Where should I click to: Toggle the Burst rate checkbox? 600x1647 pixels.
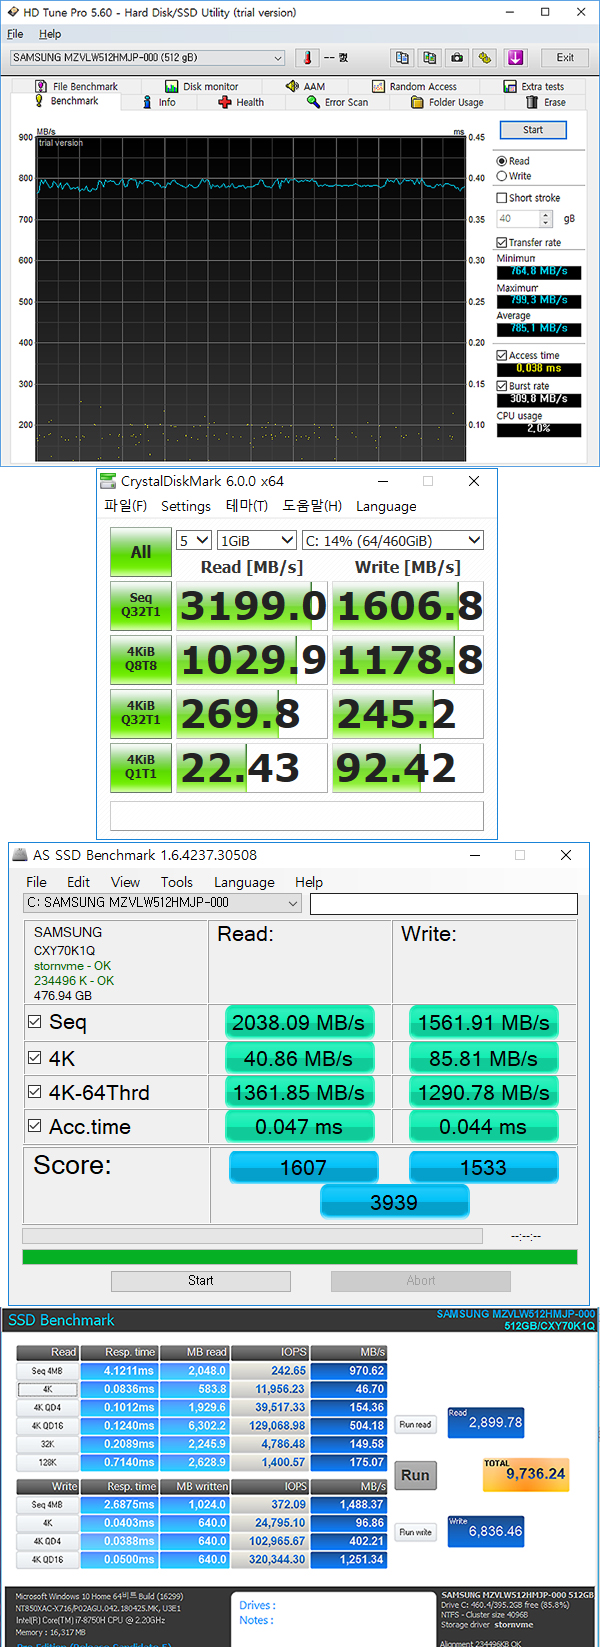click(x=502, y=386)
